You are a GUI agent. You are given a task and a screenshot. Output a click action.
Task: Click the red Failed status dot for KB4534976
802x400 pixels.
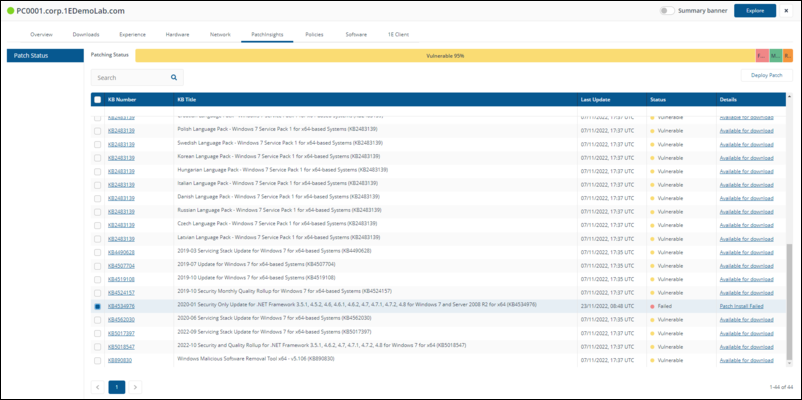[652, 306]
